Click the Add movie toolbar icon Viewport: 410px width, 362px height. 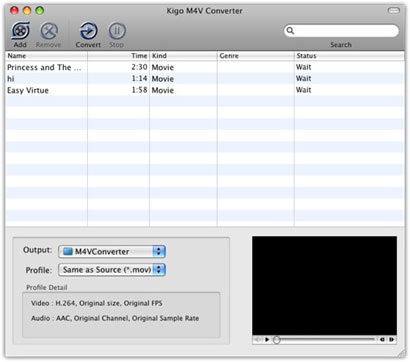tap(20, 31)
